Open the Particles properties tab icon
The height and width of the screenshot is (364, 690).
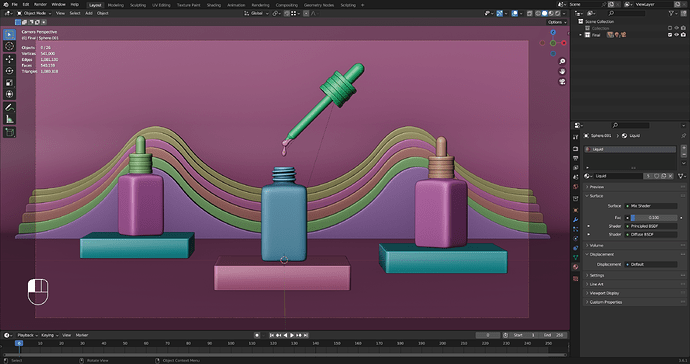(x=576, y=229)
